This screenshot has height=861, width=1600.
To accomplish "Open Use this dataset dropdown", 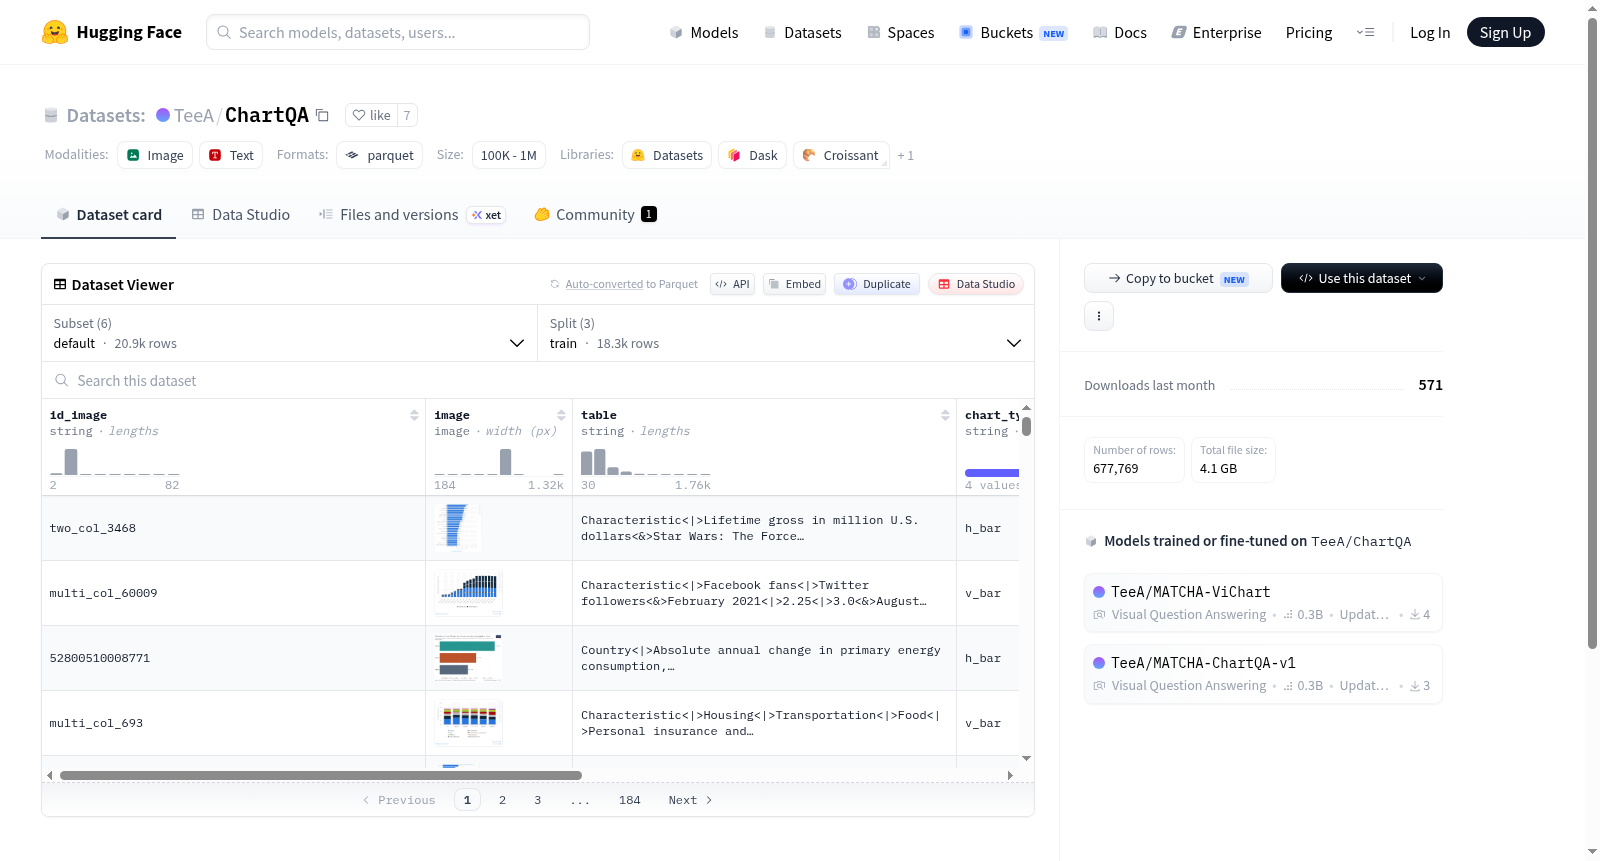I will click(1361, 278).
